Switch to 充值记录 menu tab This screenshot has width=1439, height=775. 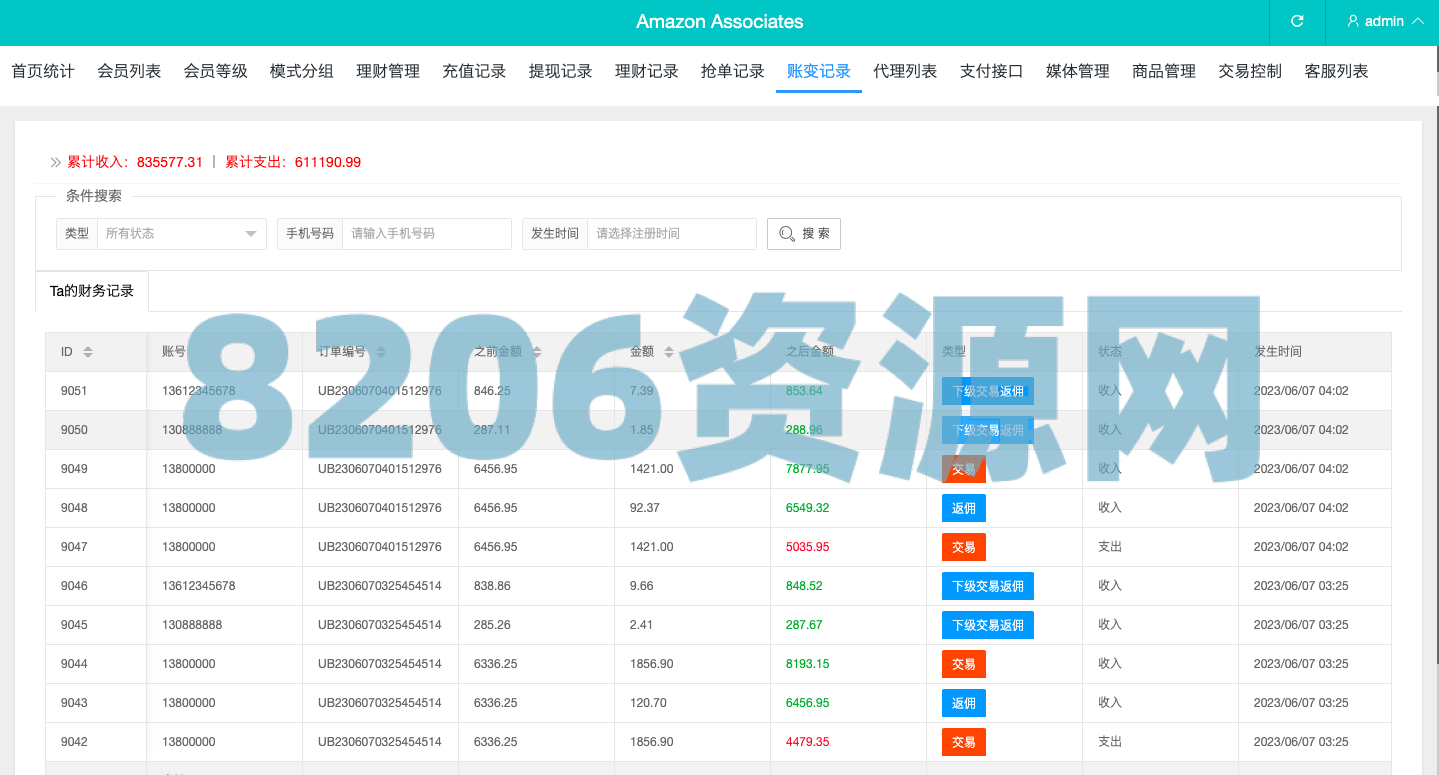474,71
